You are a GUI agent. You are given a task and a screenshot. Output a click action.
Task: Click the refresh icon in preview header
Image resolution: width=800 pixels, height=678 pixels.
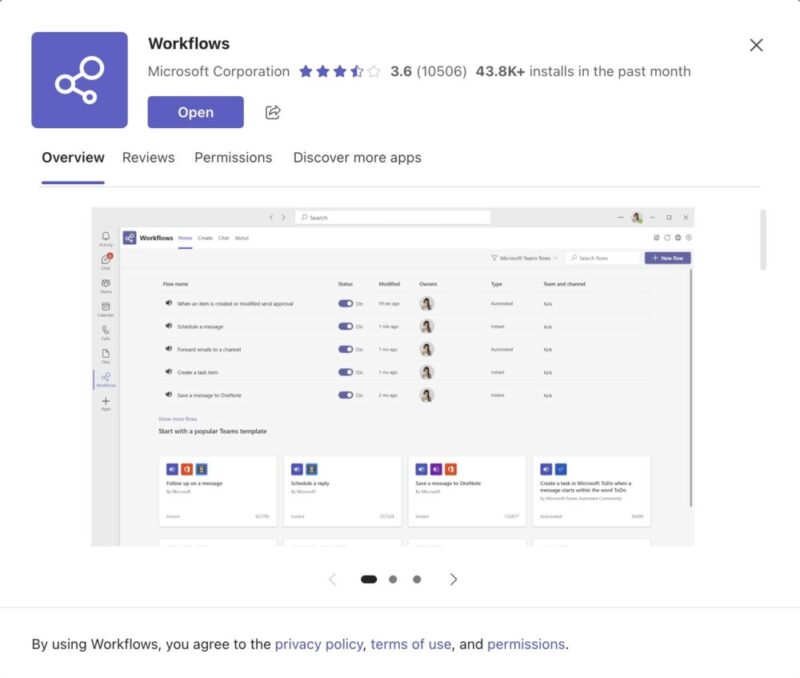[667, 238]
